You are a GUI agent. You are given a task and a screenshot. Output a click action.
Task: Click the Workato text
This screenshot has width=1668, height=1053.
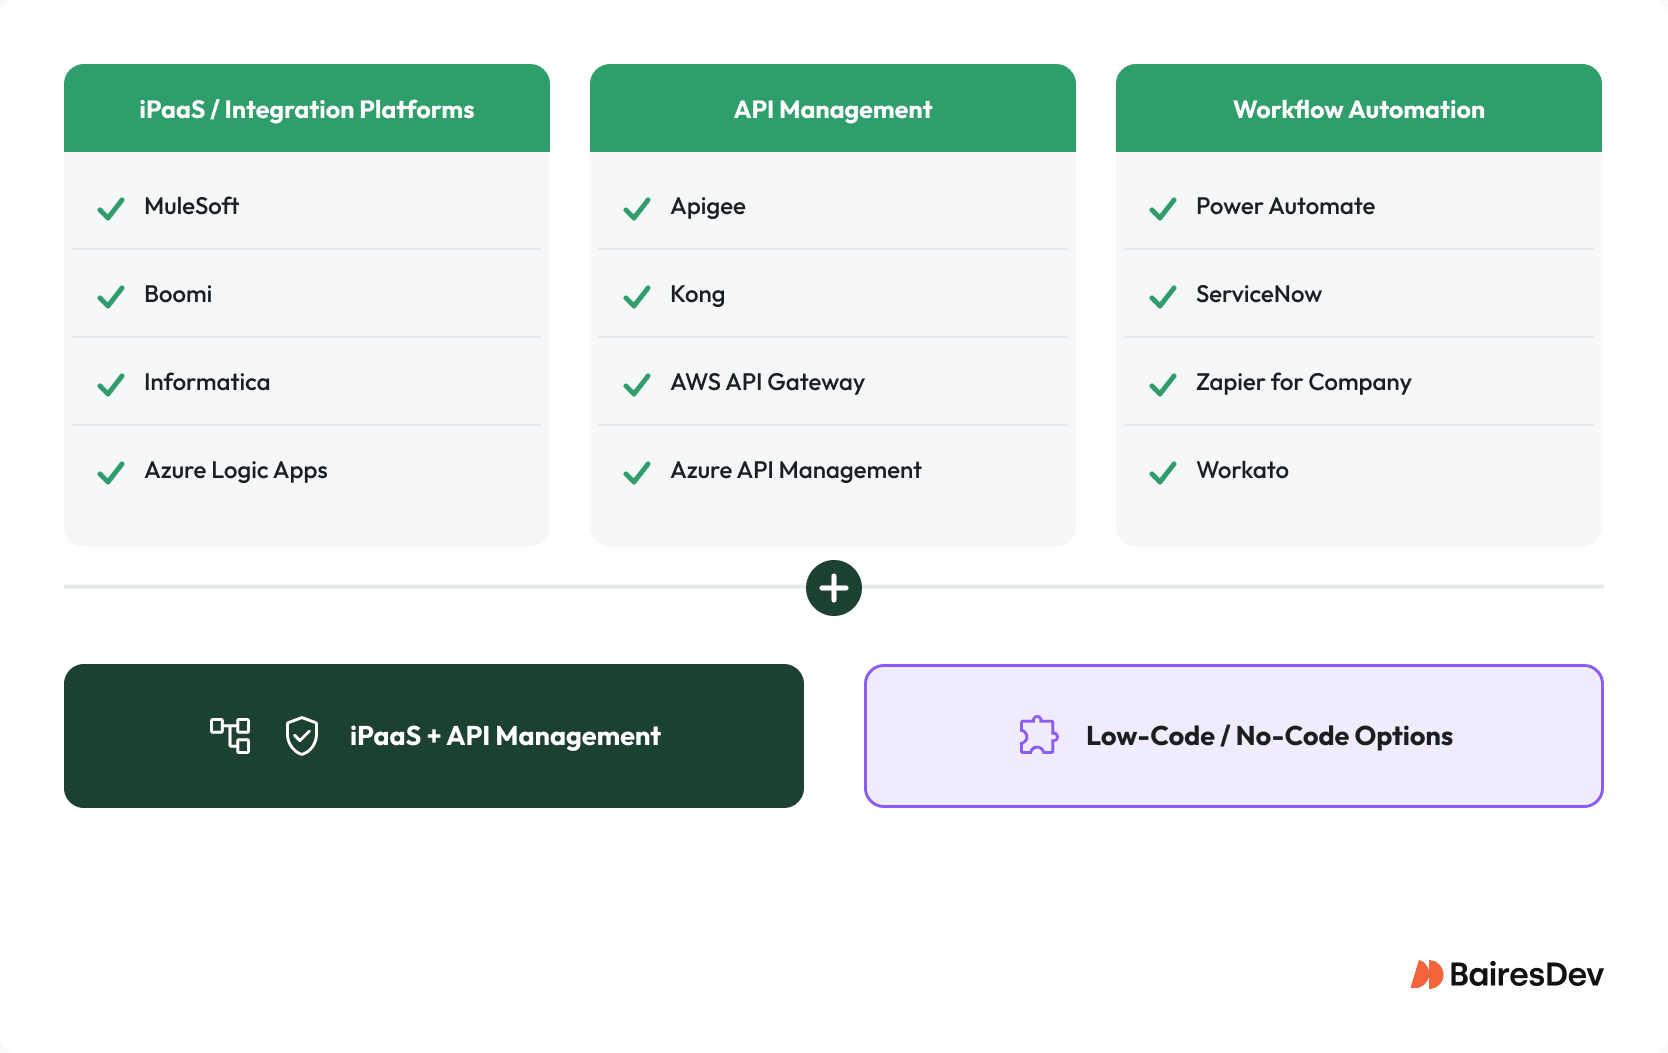pyautogui.click(x=1242, y=470)
